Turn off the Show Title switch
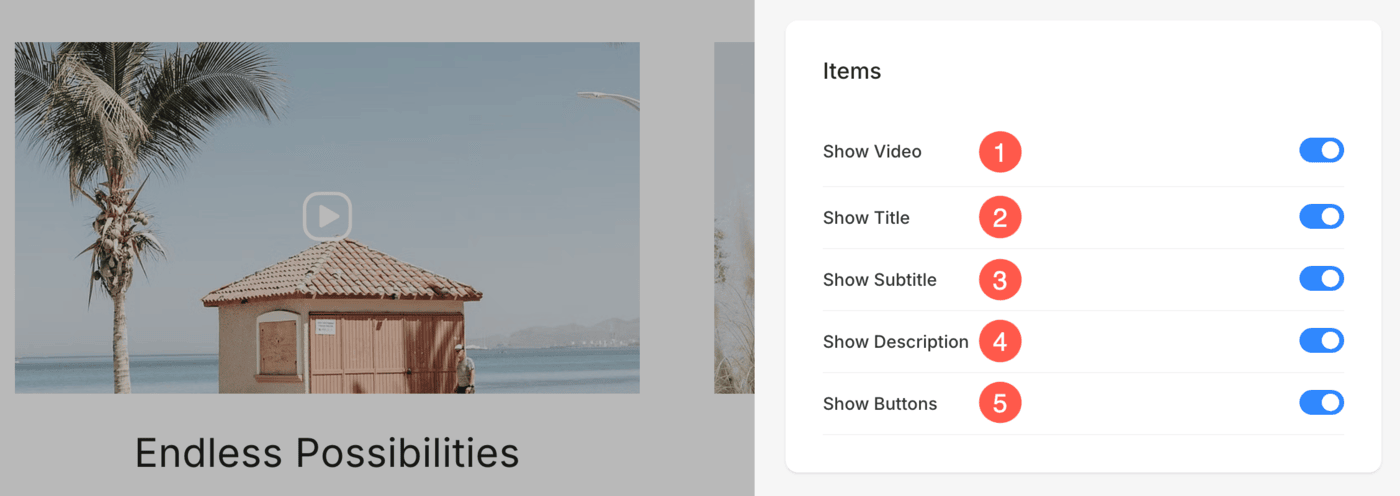Viewport: 1400px width, 496px height. click(1321, 217)
